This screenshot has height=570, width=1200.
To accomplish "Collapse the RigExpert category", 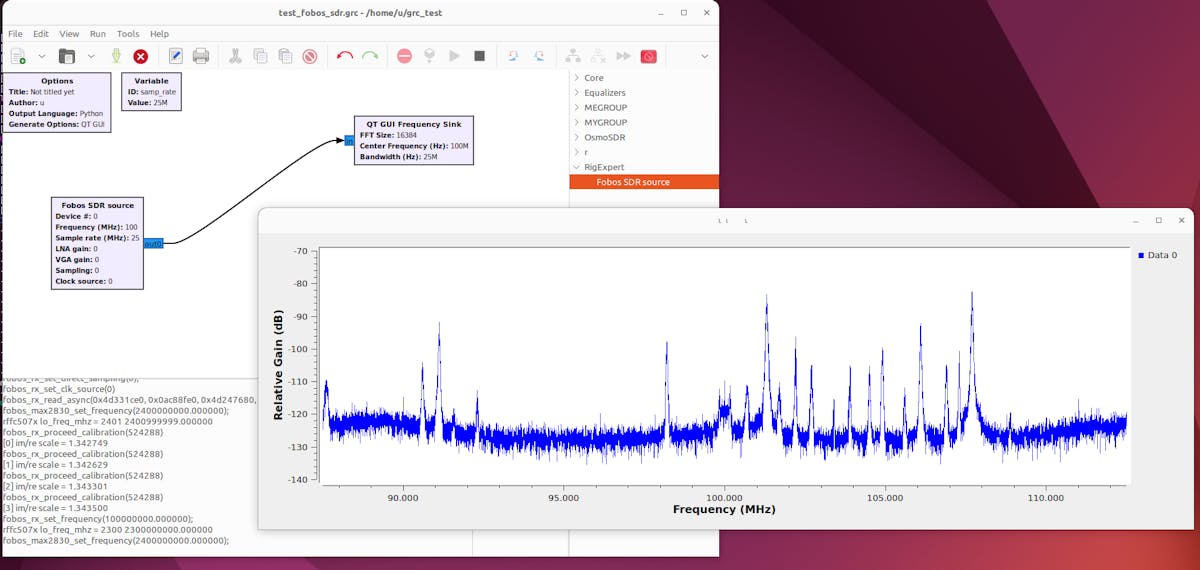I will 577,167.
